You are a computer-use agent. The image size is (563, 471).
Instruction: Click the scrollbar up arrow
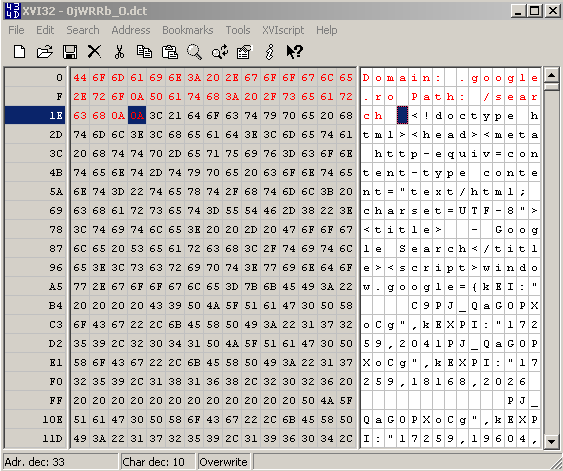tap(551, 75)
